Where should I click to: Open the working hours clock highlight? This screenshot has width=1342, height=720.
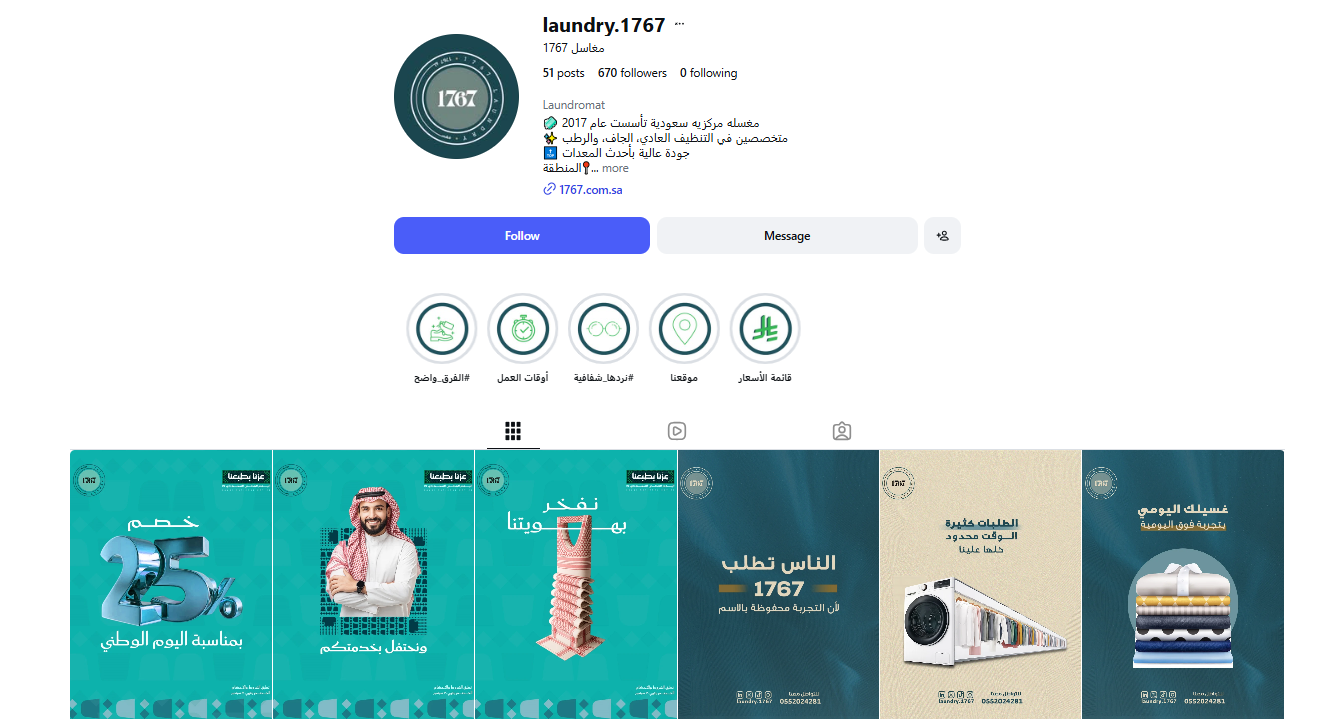(522, 328)
